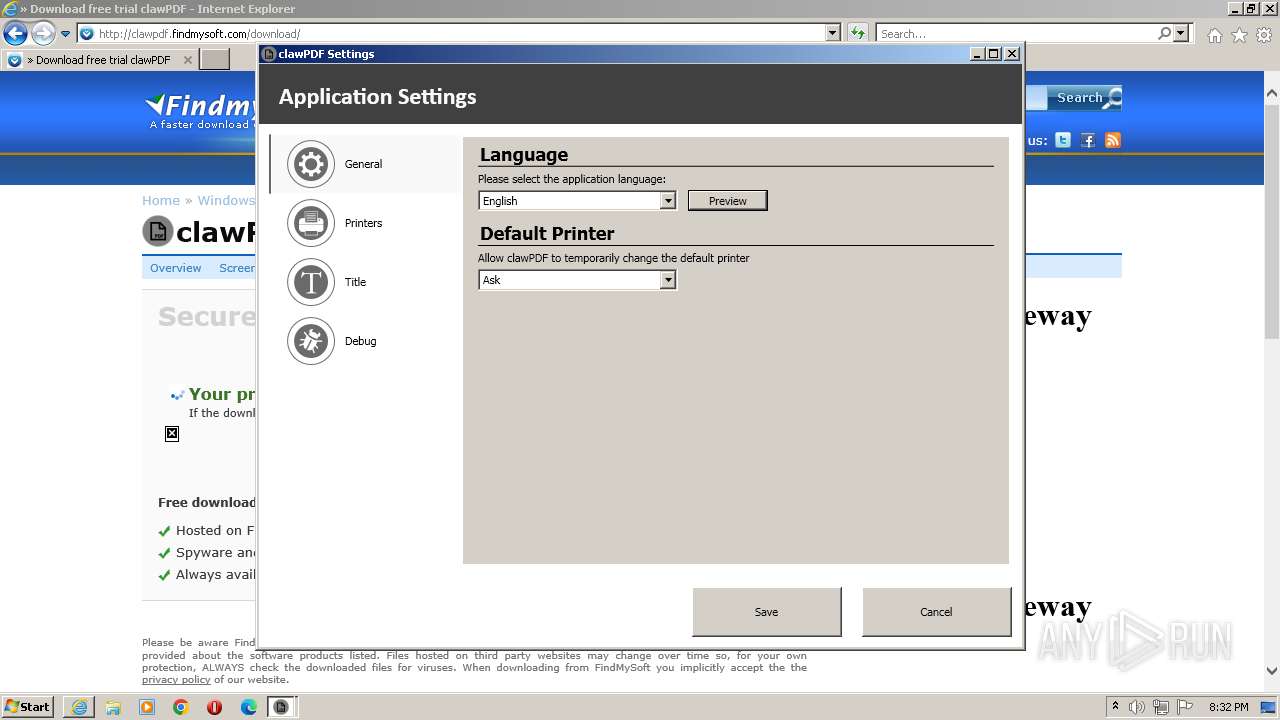Open media player from taskbar
Image resolution: width=1280 pixels, height=720 pixels.
point(147,707)
